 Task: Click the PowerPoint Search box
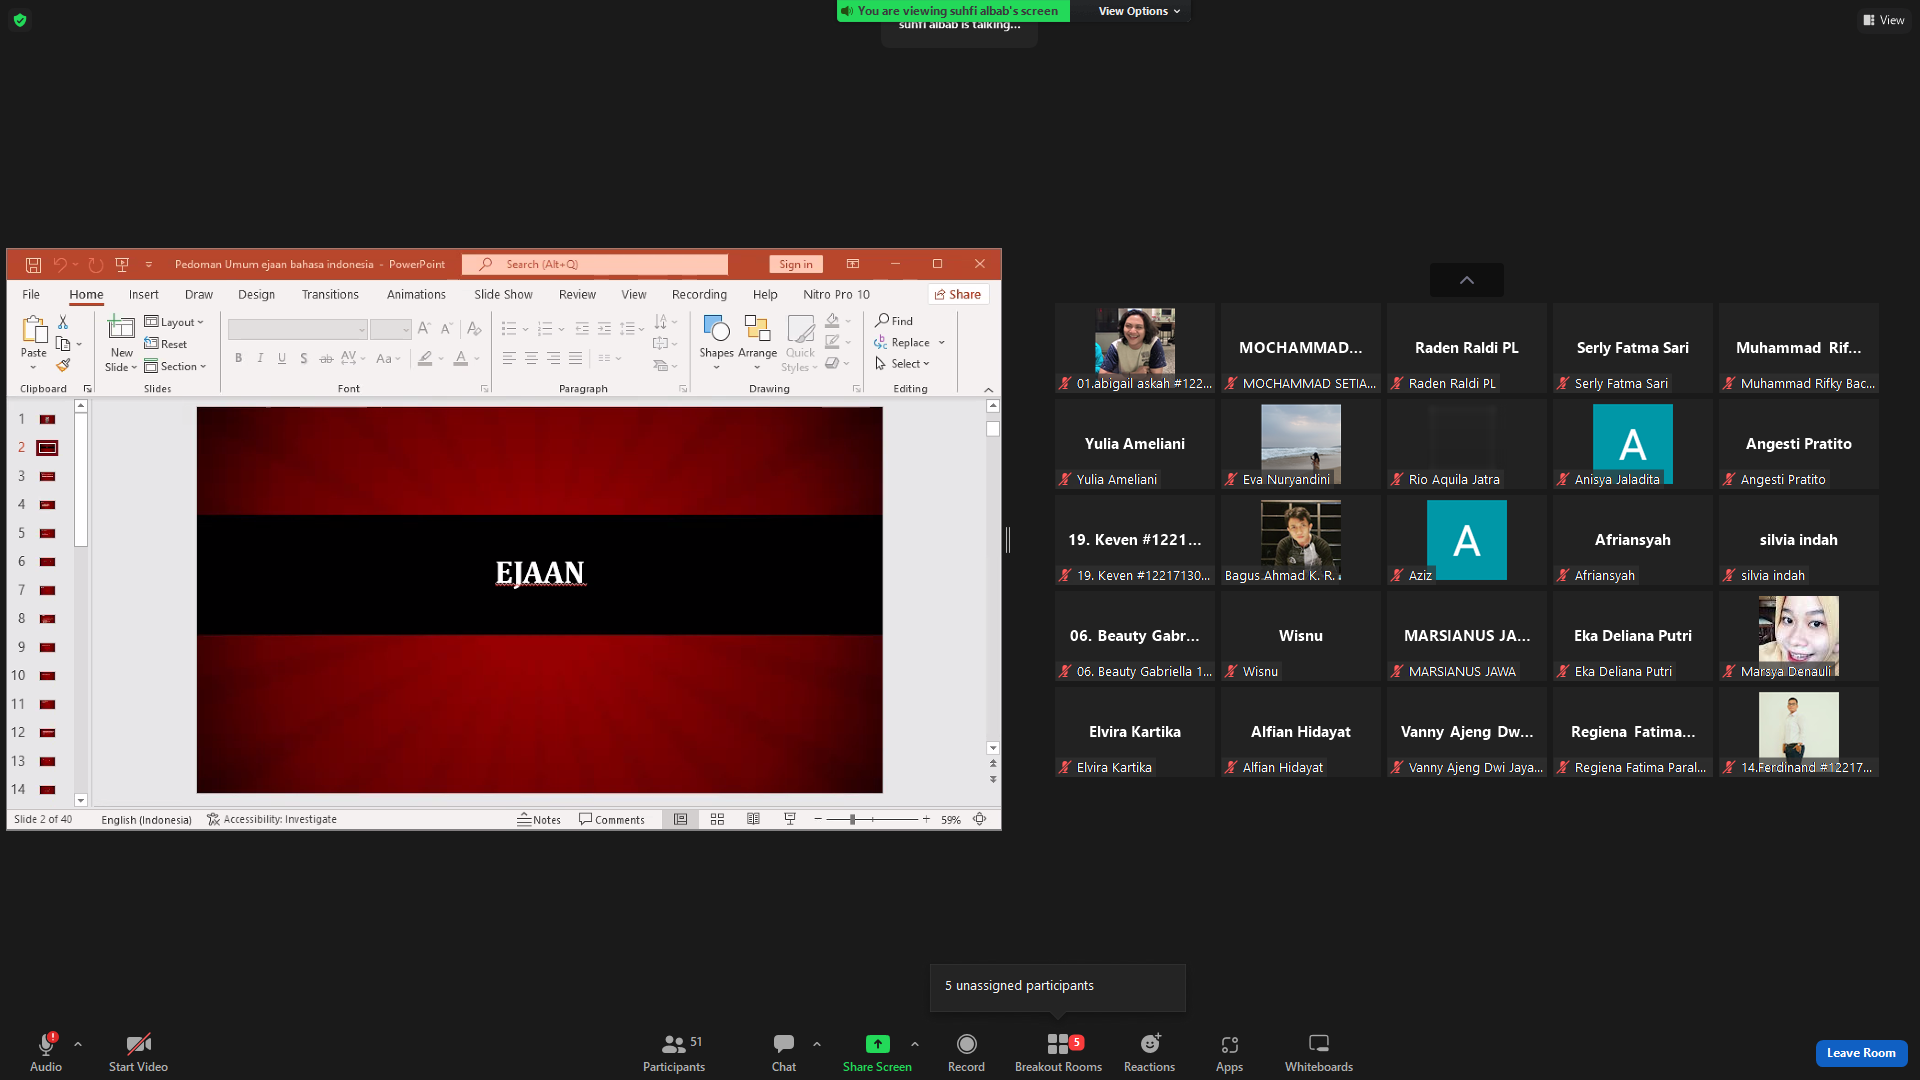point(595,264)
